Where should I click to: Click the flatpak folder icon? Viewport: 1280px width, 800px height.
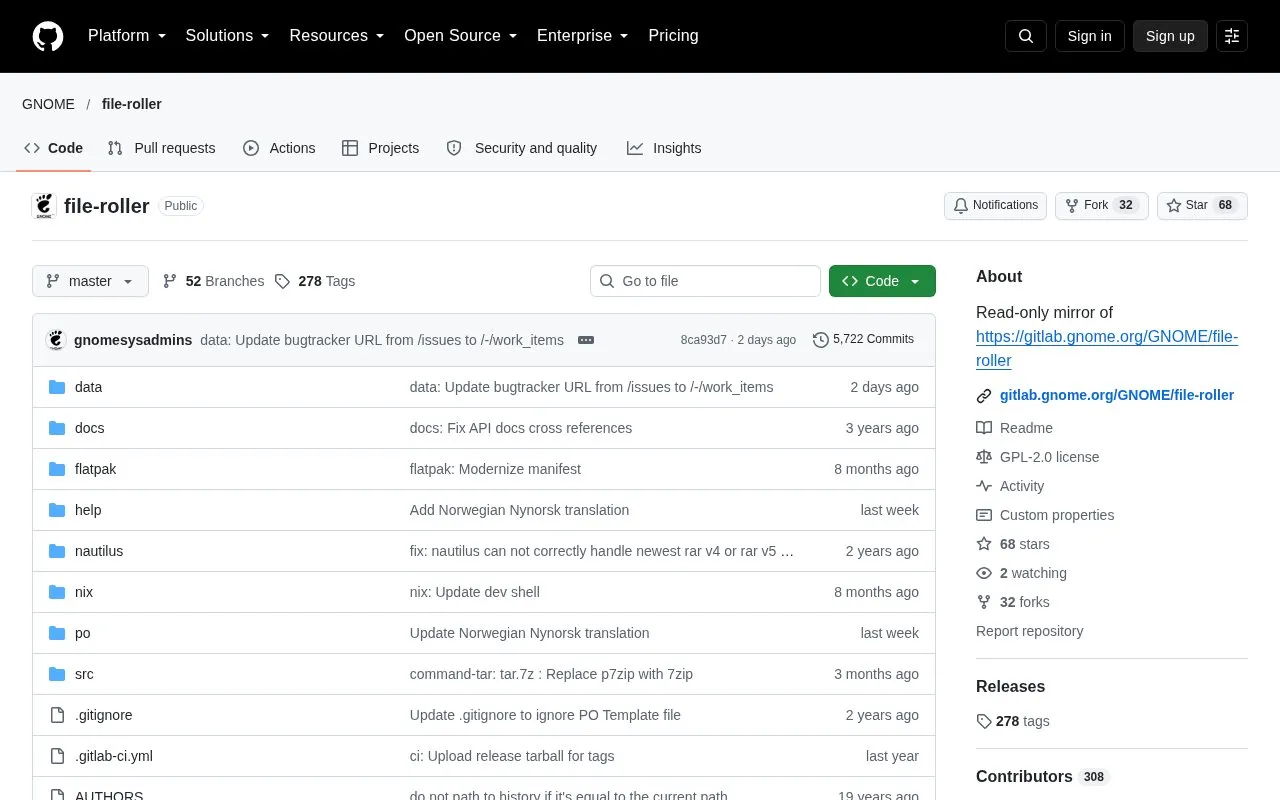(57, 469)
